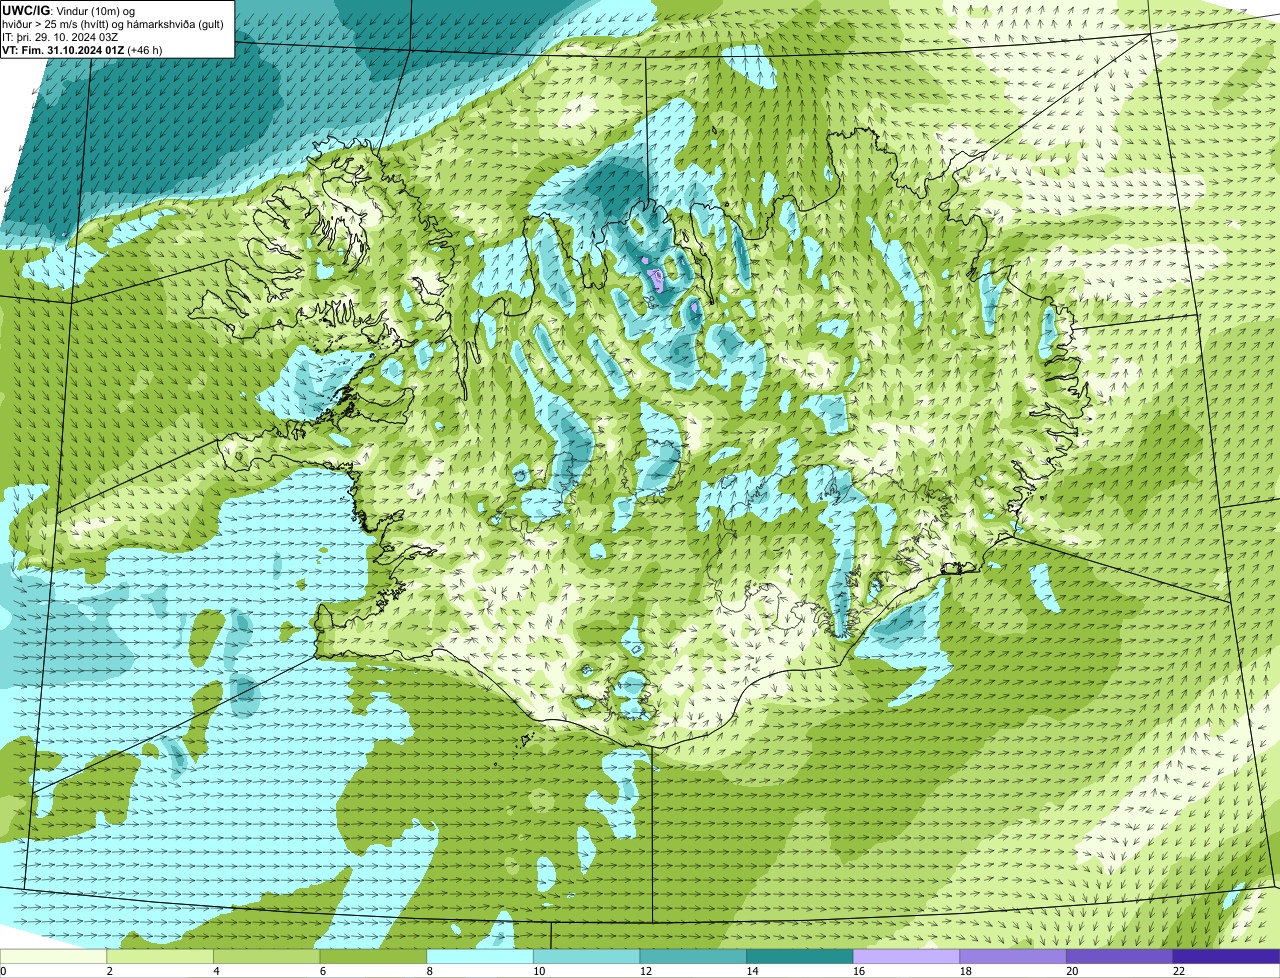The height and width of the screenshot is (978, 1280).
Task: Click the legend scale label '2'
Action: (109, 971)
